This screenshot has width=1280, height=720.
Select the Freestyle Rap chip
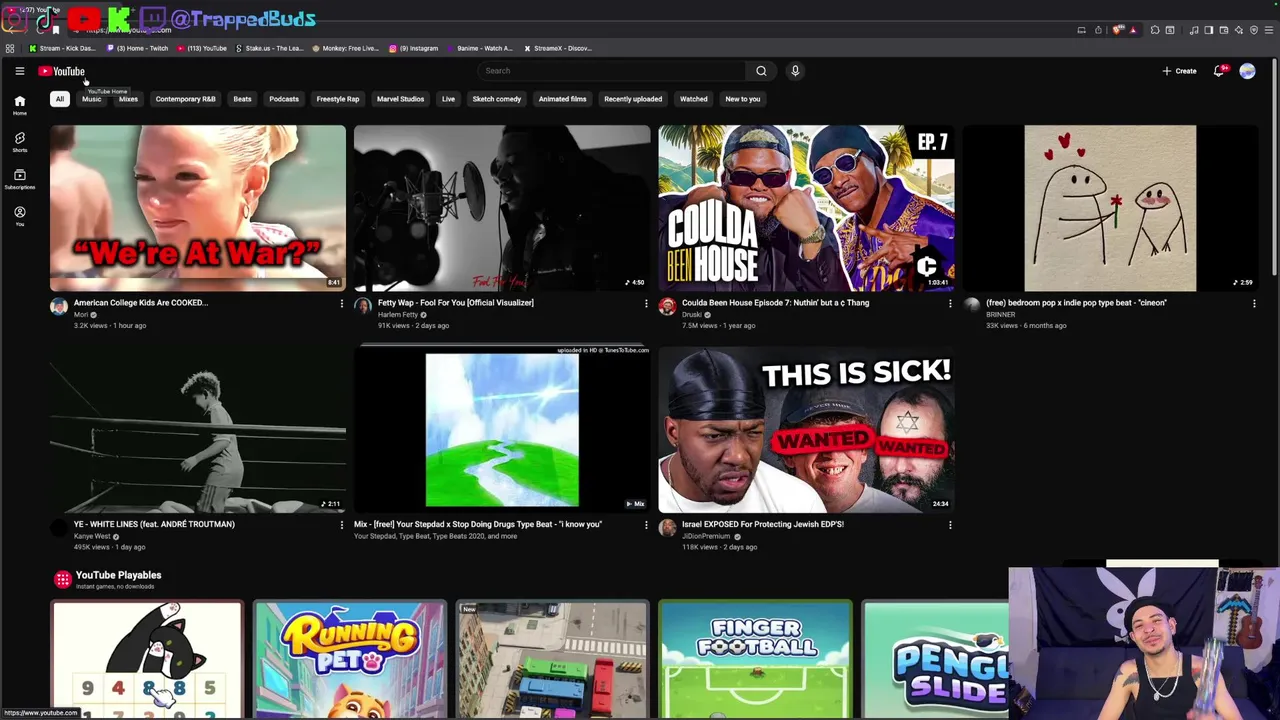(338, 99)
